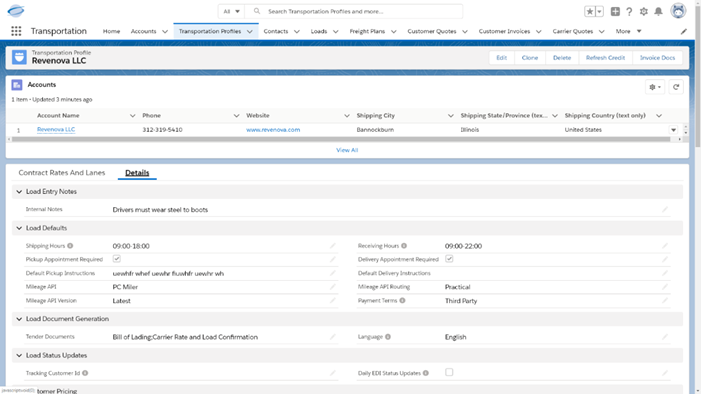The width and height of the screenshot is (701, 394).
Task: Click the Delete button
Action: [562, 58]
